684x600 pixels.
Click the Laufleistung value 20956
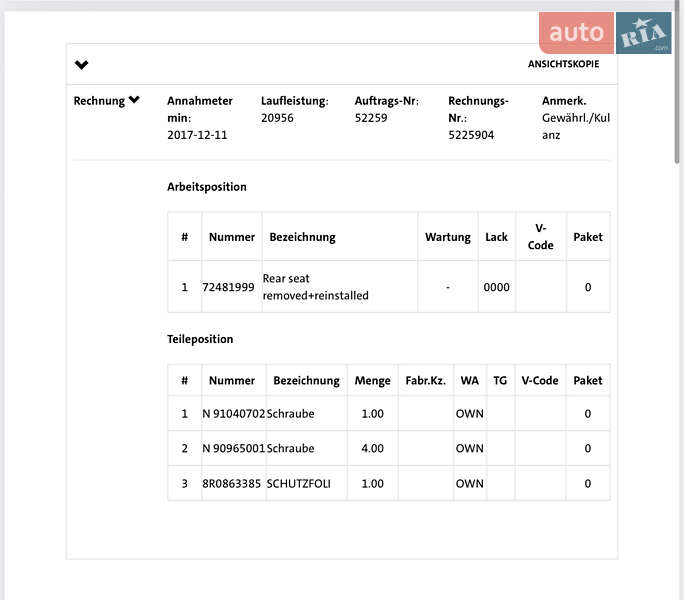(277, 117)
